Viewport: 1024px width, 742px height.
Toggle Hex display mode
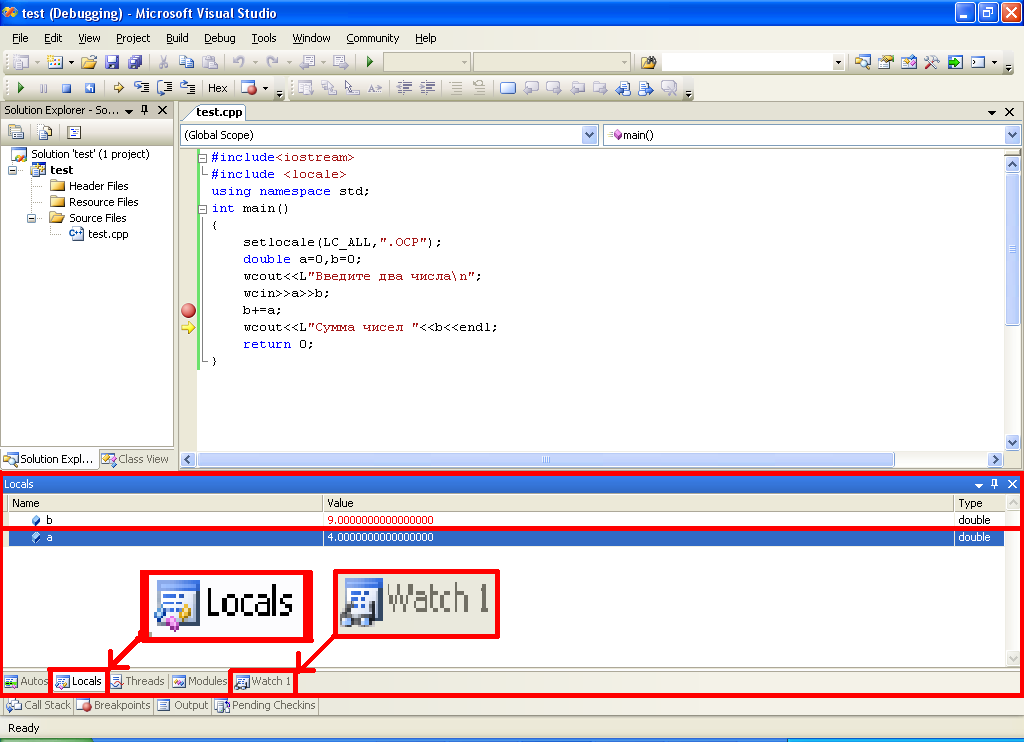tap(217, 88)
